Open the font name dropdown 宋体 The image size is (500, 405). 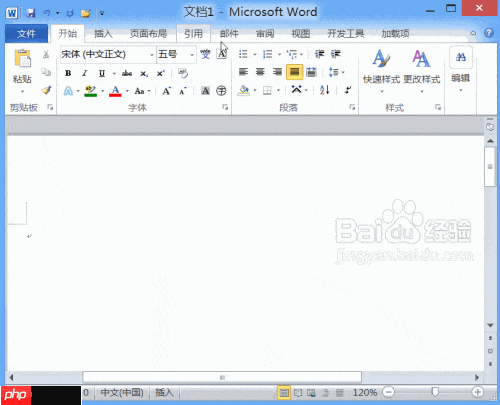[x=152, y=55]
